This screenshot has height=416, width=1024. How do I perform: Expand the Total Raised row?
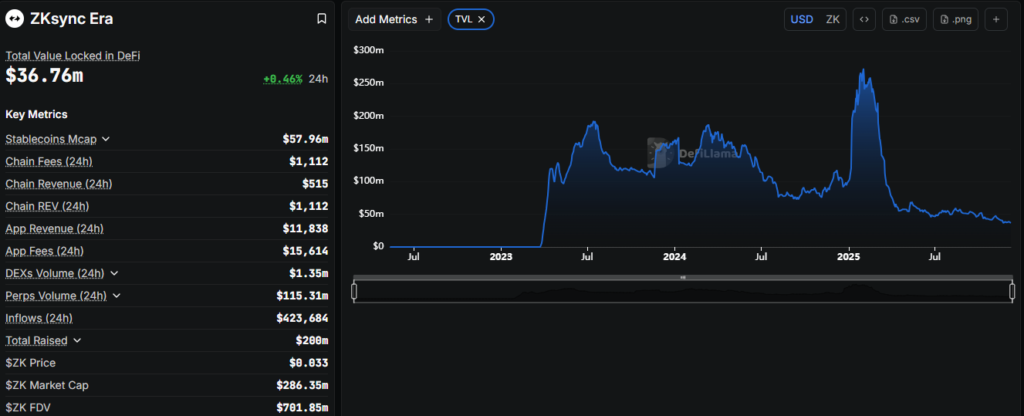click(x=77, y=340)
